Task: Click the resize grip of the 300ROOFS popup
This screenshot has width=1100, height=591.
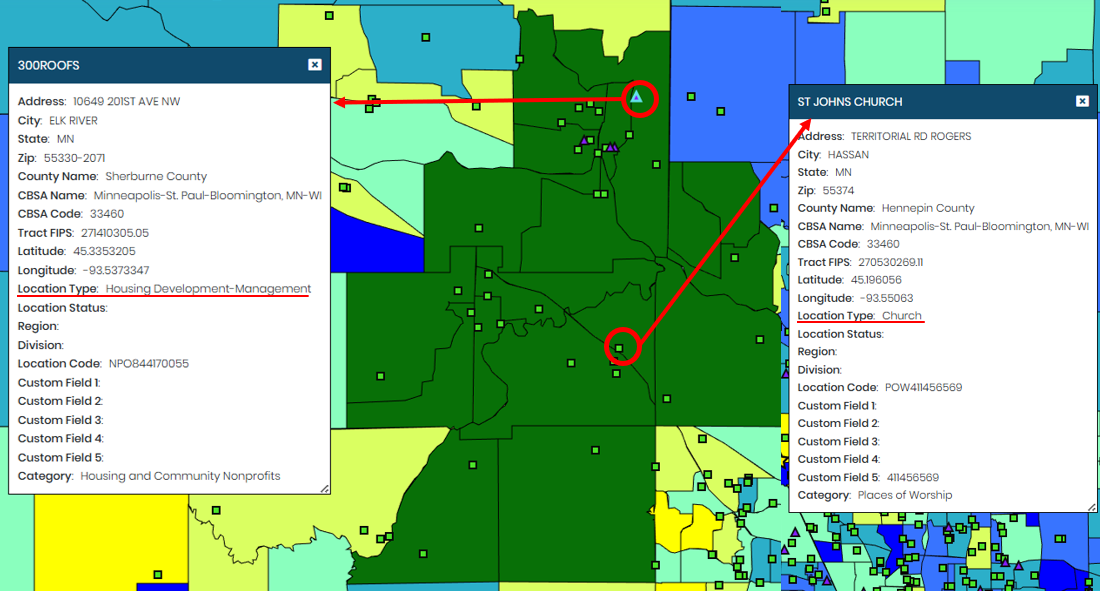Action: tap(325, 489)
